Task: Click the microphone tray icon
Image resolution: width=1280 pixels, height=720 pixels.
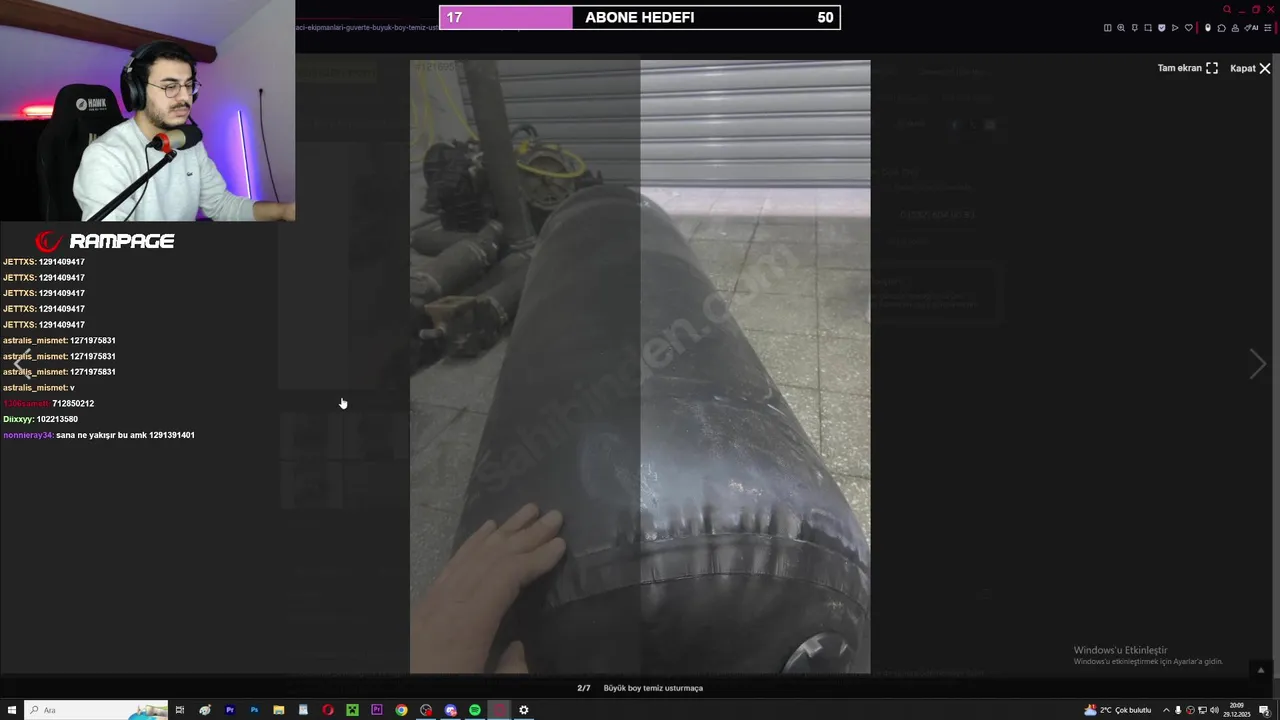Action: point(1178,710)
